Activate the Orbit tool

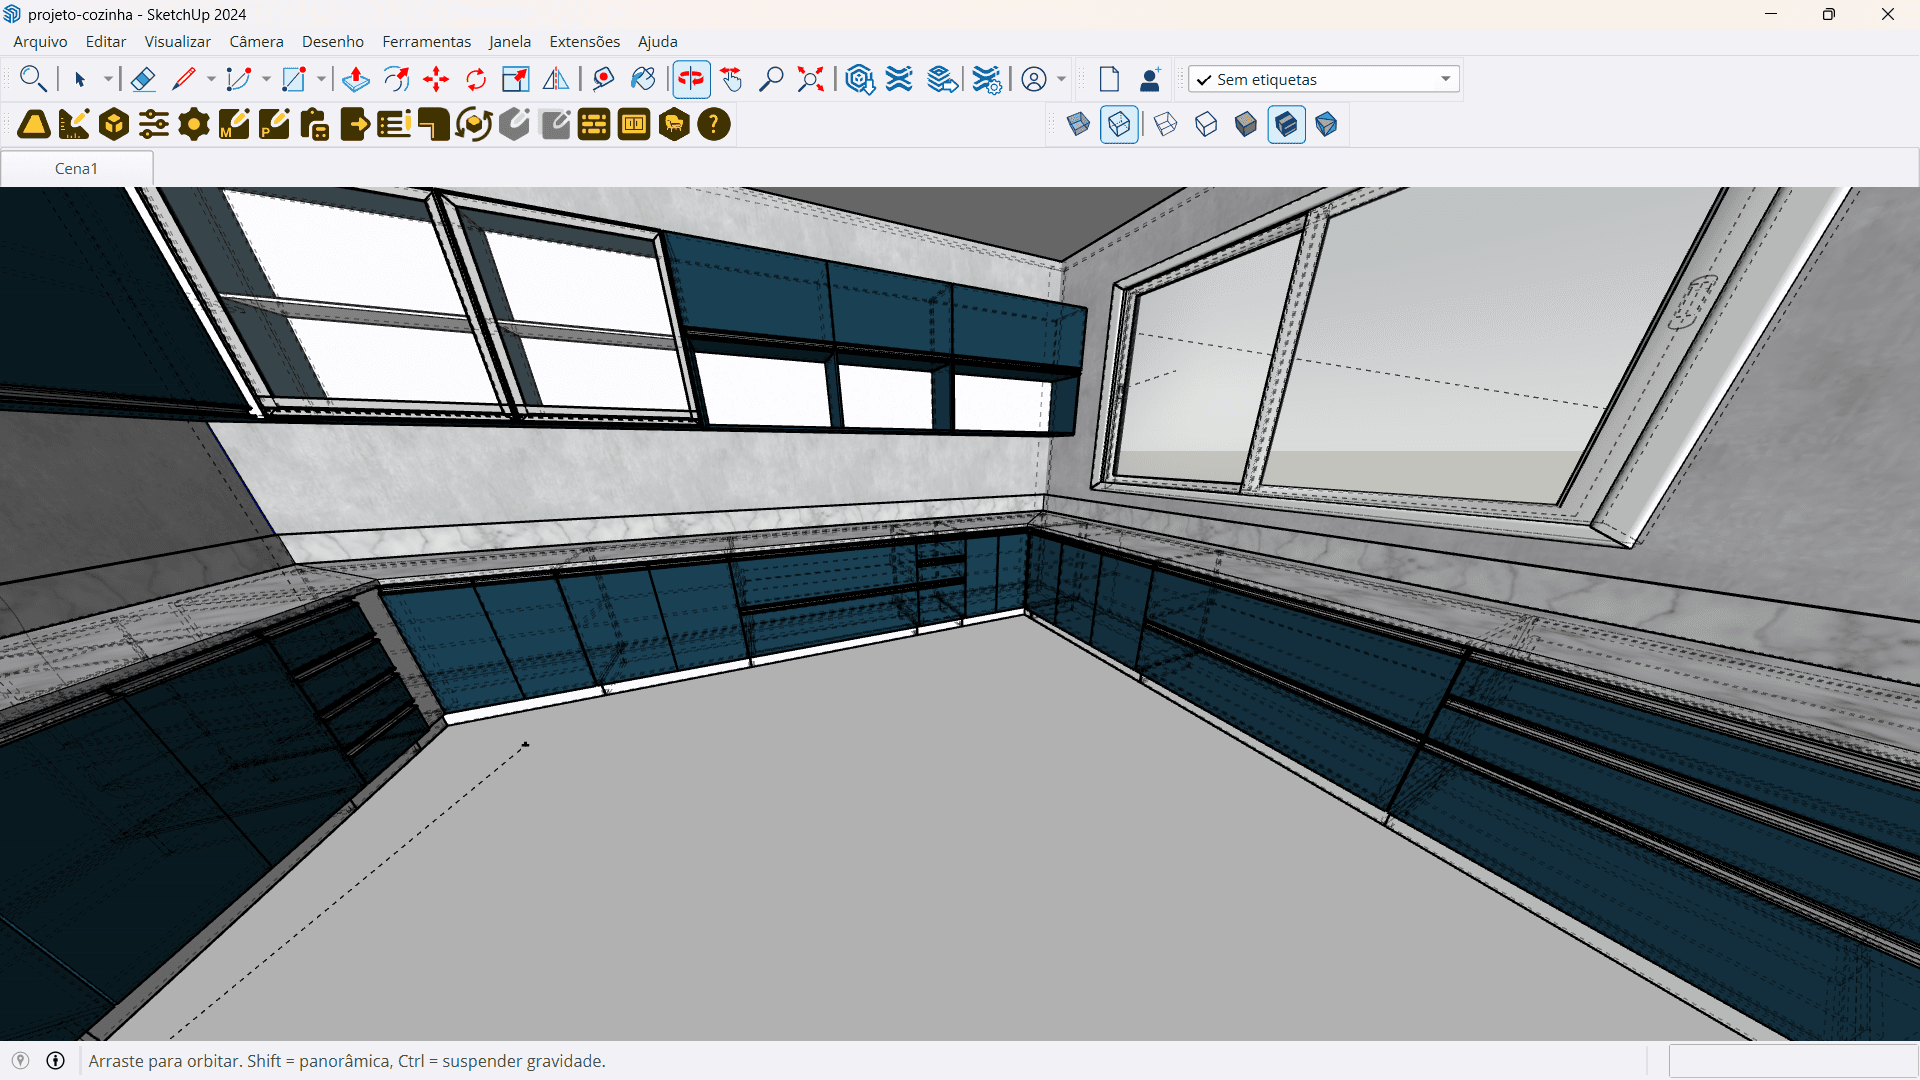pos(691,79)
